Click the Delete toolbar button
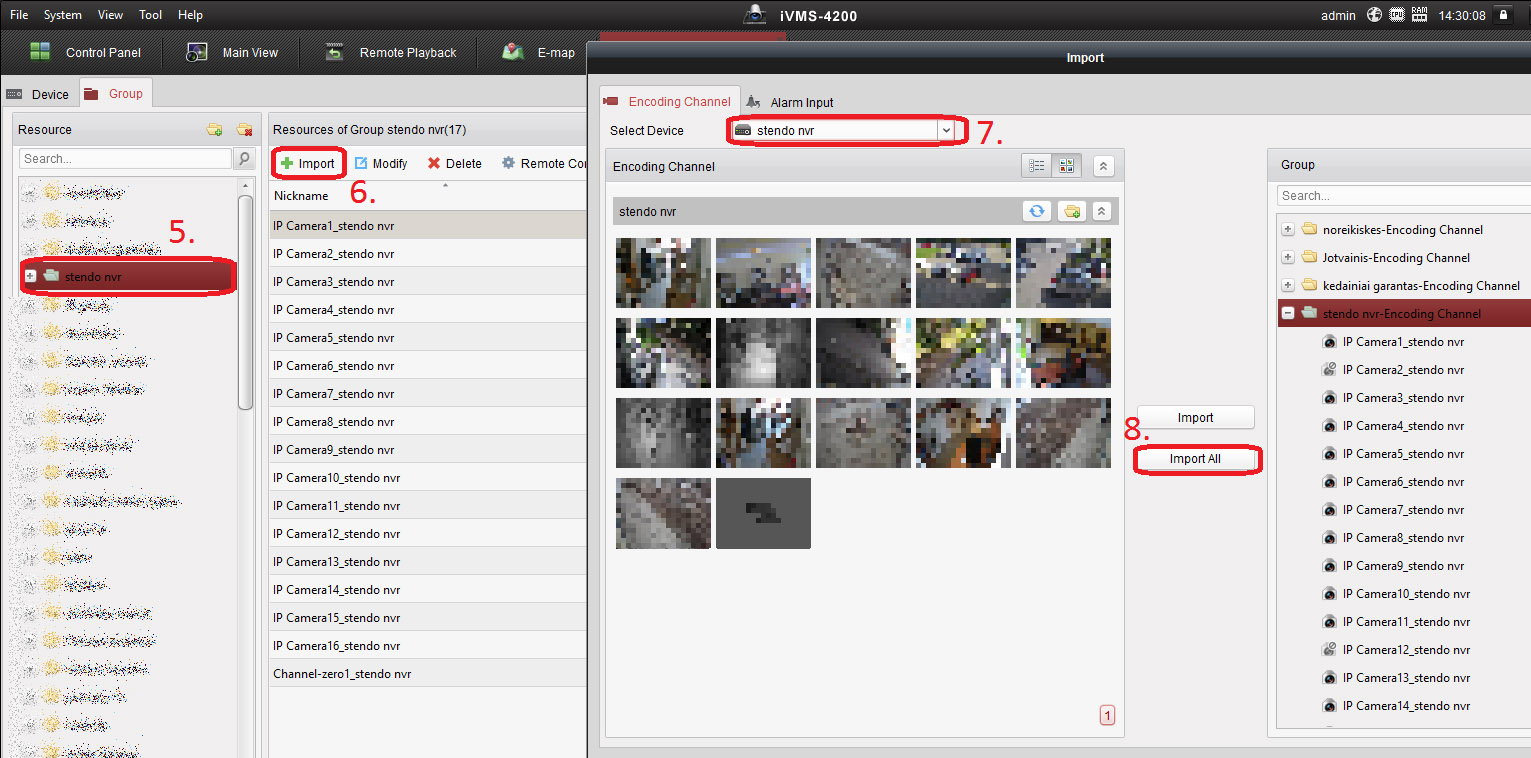 [x=455, y=163]
